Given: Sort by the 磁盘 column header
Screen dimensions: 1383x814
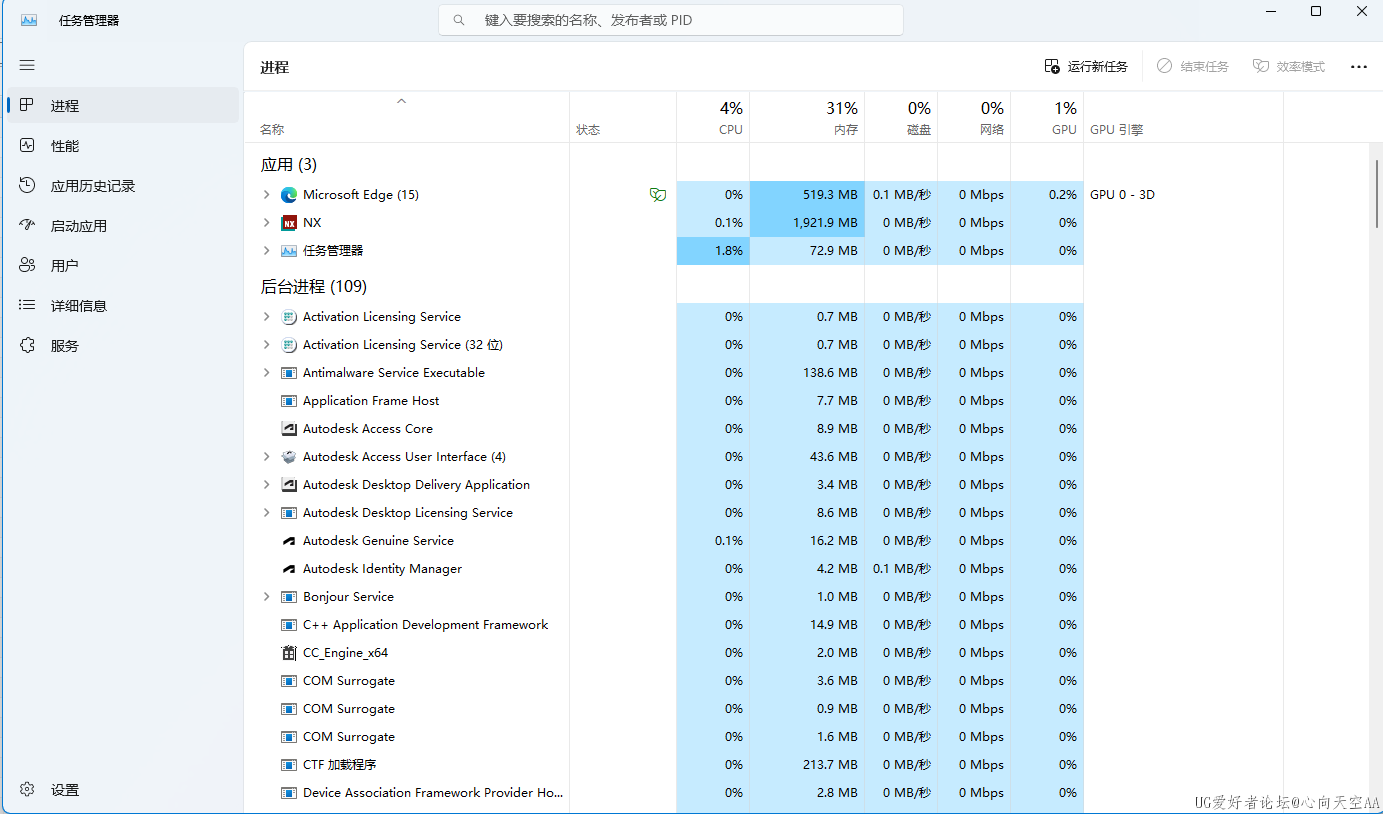Looking at the screenshot, I should coord(901,117).
